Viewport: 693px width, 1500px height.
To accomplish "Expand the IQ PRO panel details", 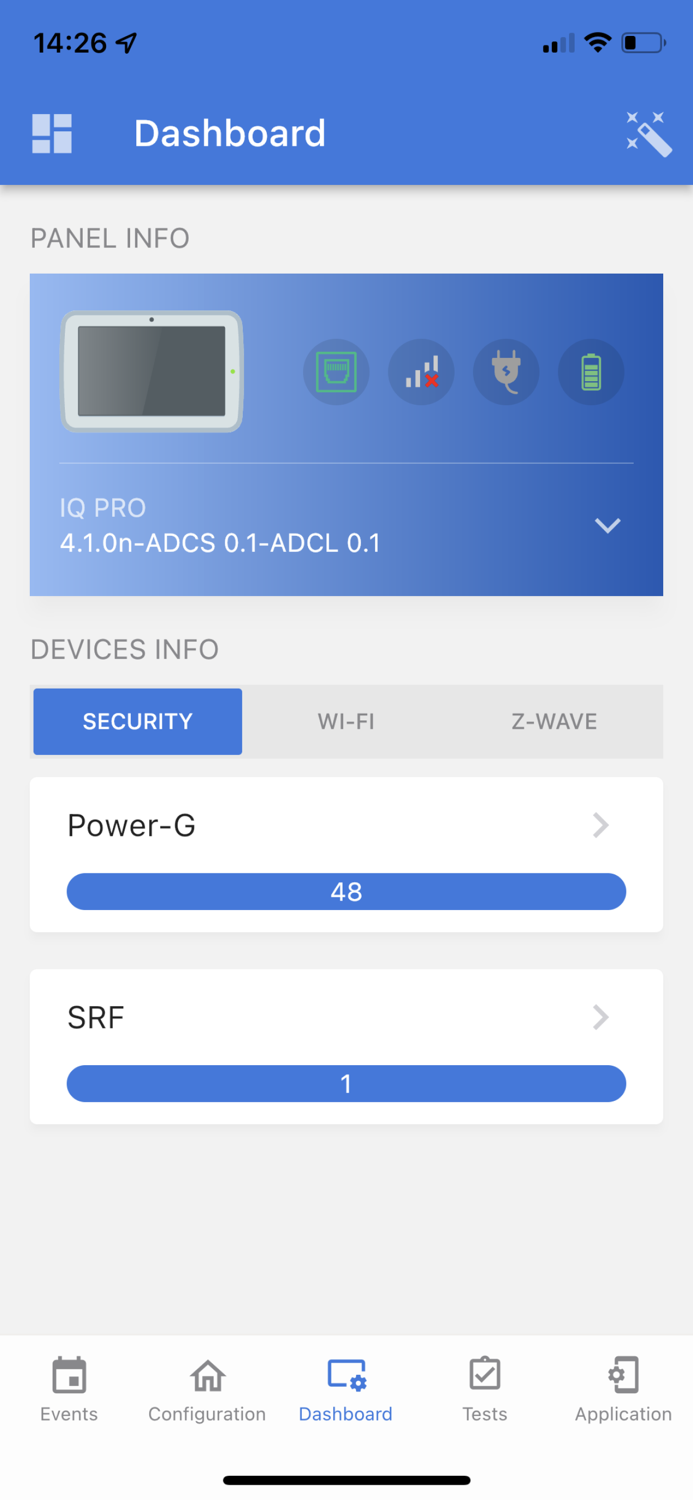I will pos(607,525).
